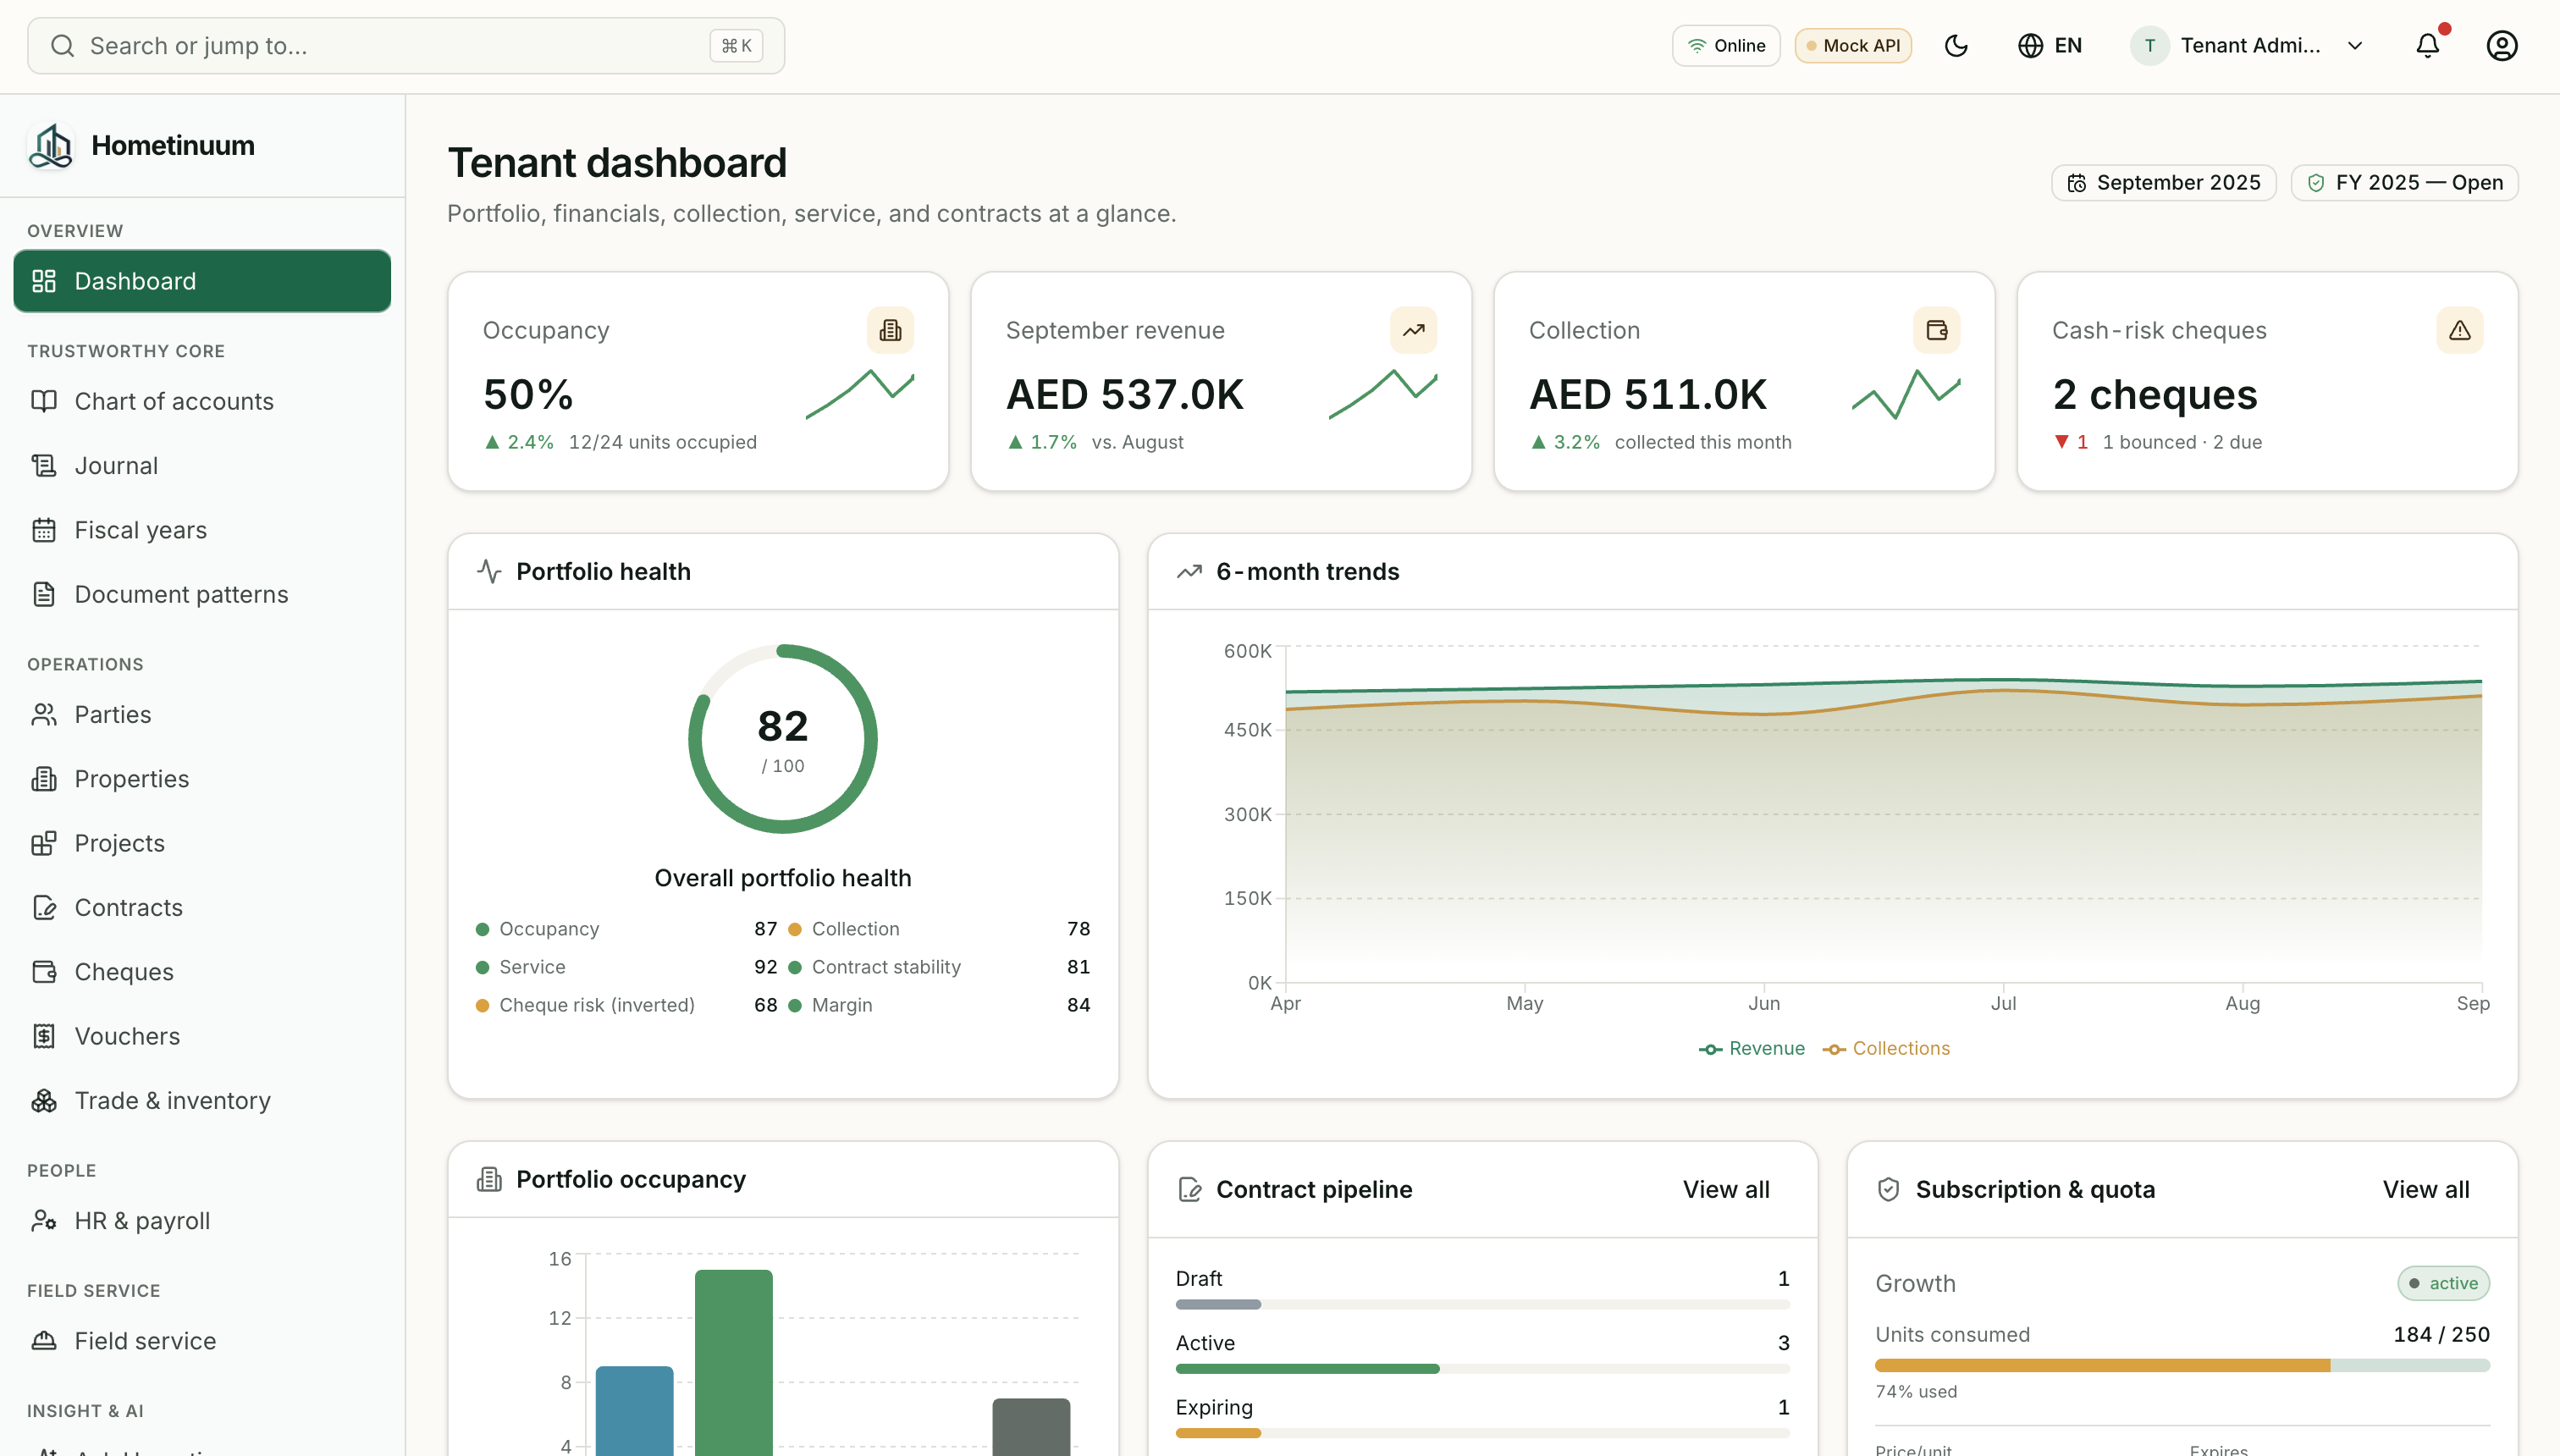This screenshot has width=2560, height=1456.
Task: Toggle the Revenue series in chart legend
Action: (x=1752, y=1048)
